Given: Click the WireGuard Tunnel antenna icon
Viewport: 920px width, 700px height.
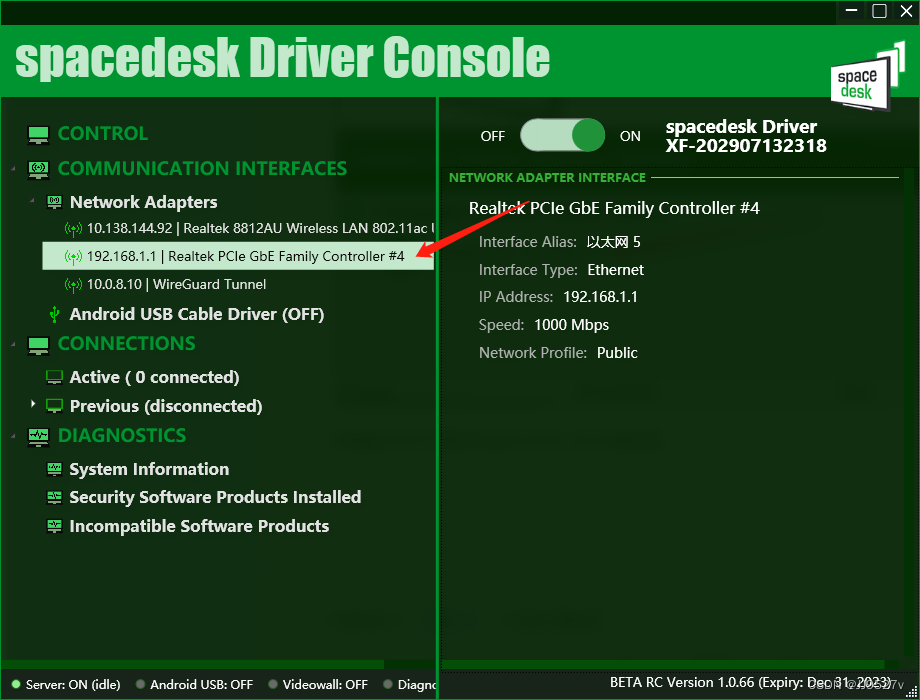Looking at the screenshot, I should tap(73, 285).
